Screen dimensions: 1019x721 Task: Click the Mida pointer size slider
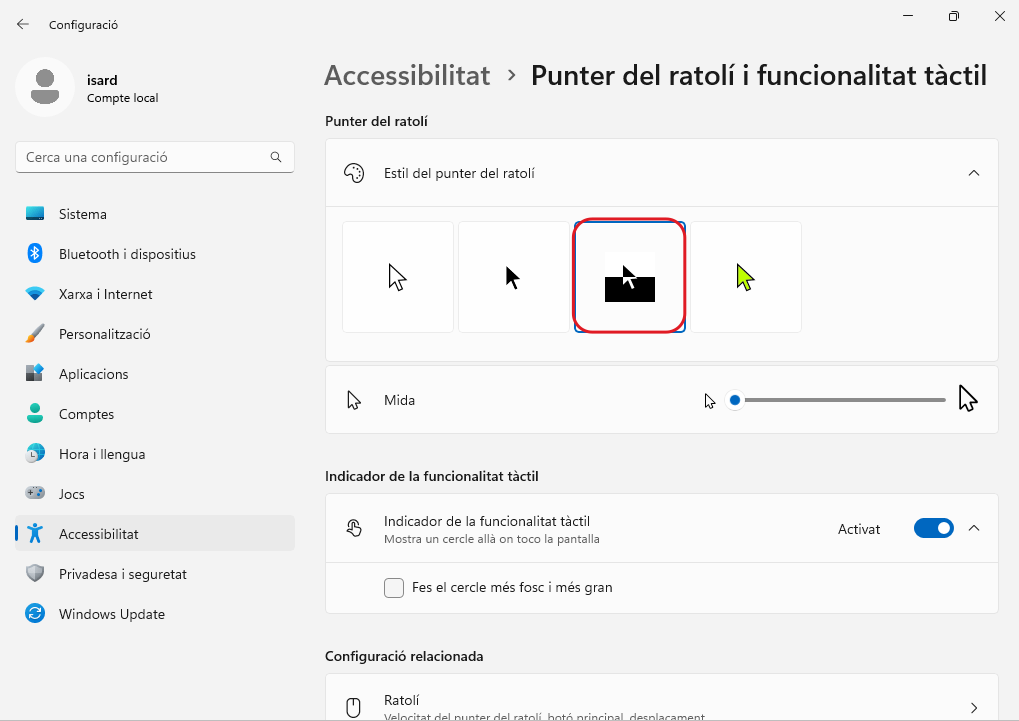pyautogui.click(x=838, y=400)
